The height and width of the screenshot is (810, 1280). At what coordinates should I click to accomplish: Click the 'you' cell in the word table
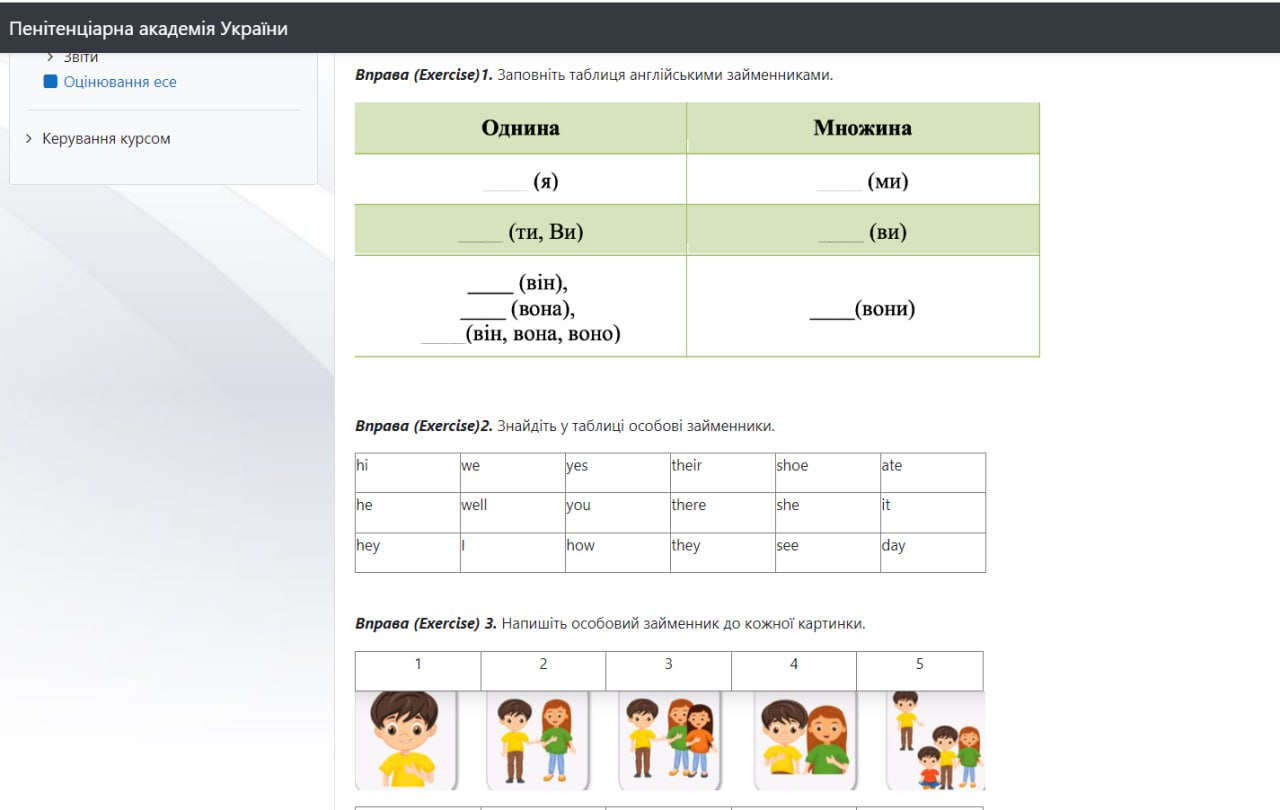(x=617, y=506)
